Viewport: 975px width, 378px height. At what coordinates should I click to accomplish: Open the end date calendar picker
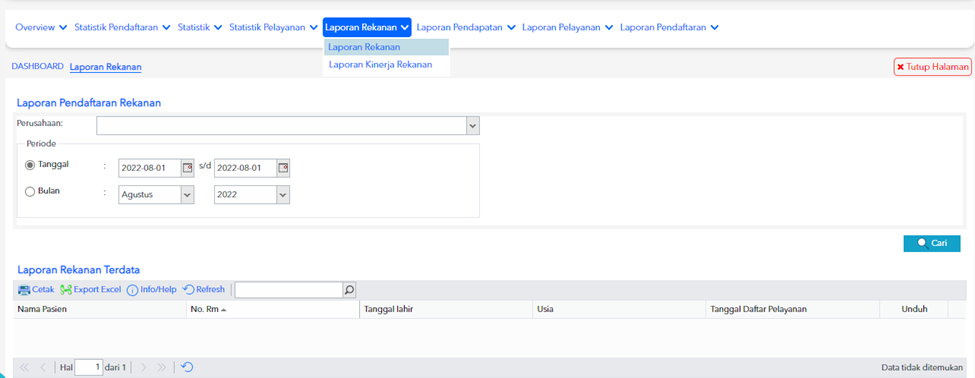tap(284, 168)
